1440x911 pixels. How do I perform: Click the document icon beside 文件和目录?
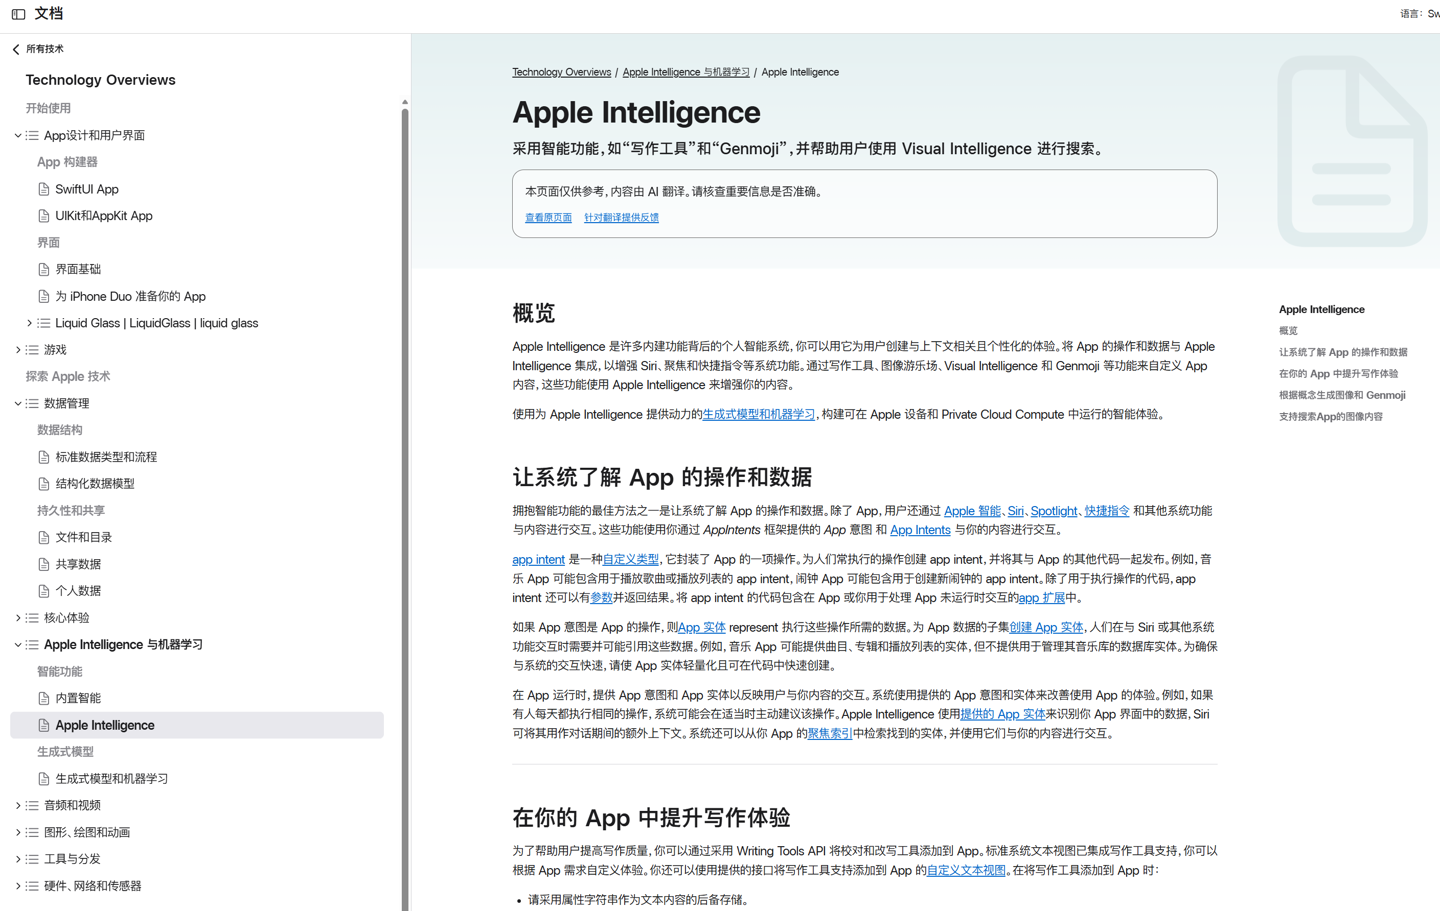pos(44,537)
